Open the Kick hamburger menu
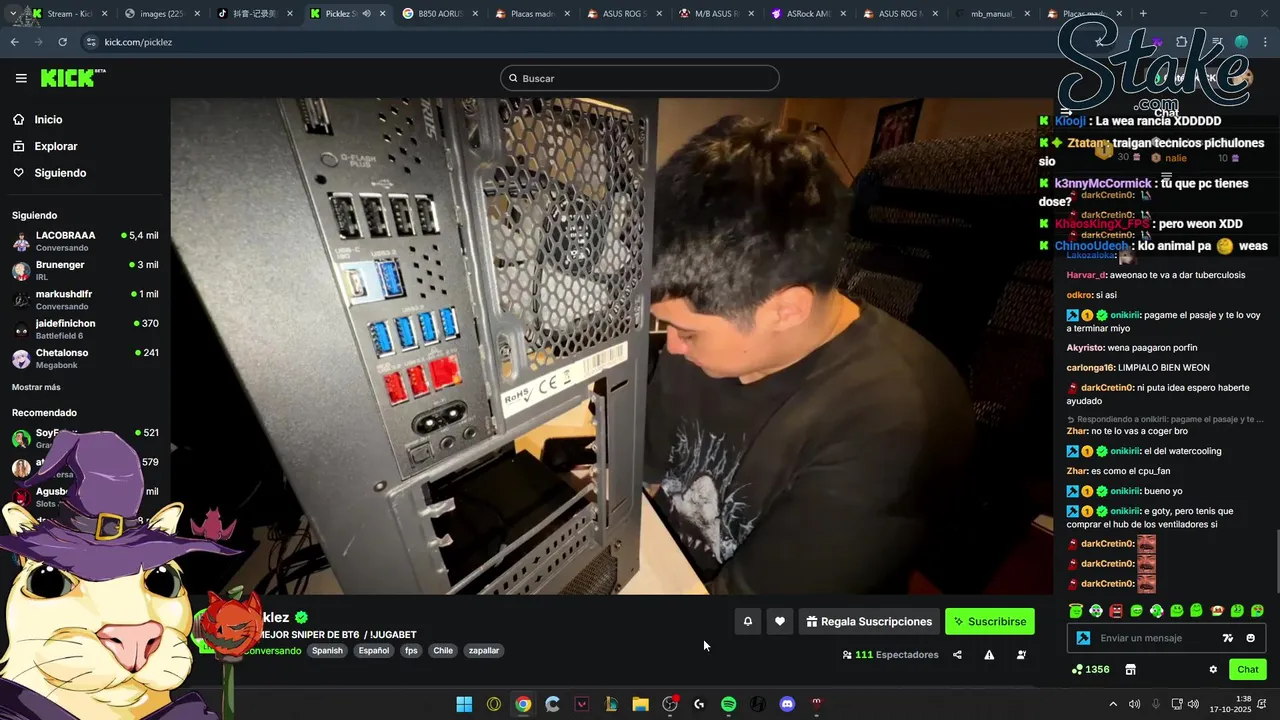This screenshot has height=720, width=1280. click(21, 78)
